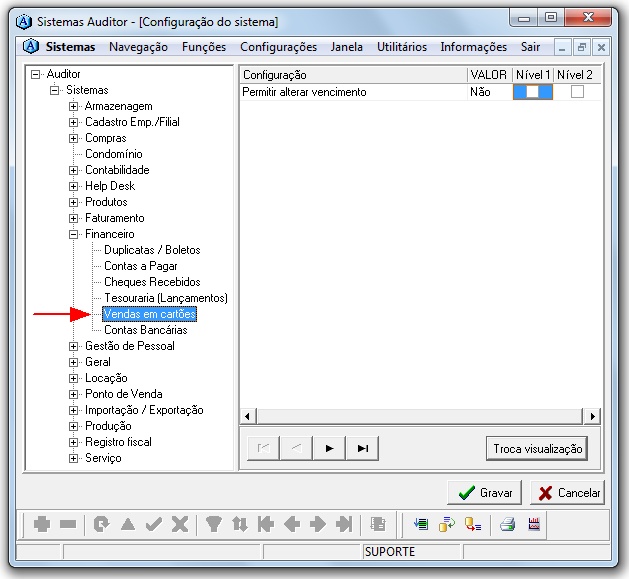Select Tesouraria (Lançamentos) in tree
The width and height of the screenshot is (629, 579).
click(166, 298)
